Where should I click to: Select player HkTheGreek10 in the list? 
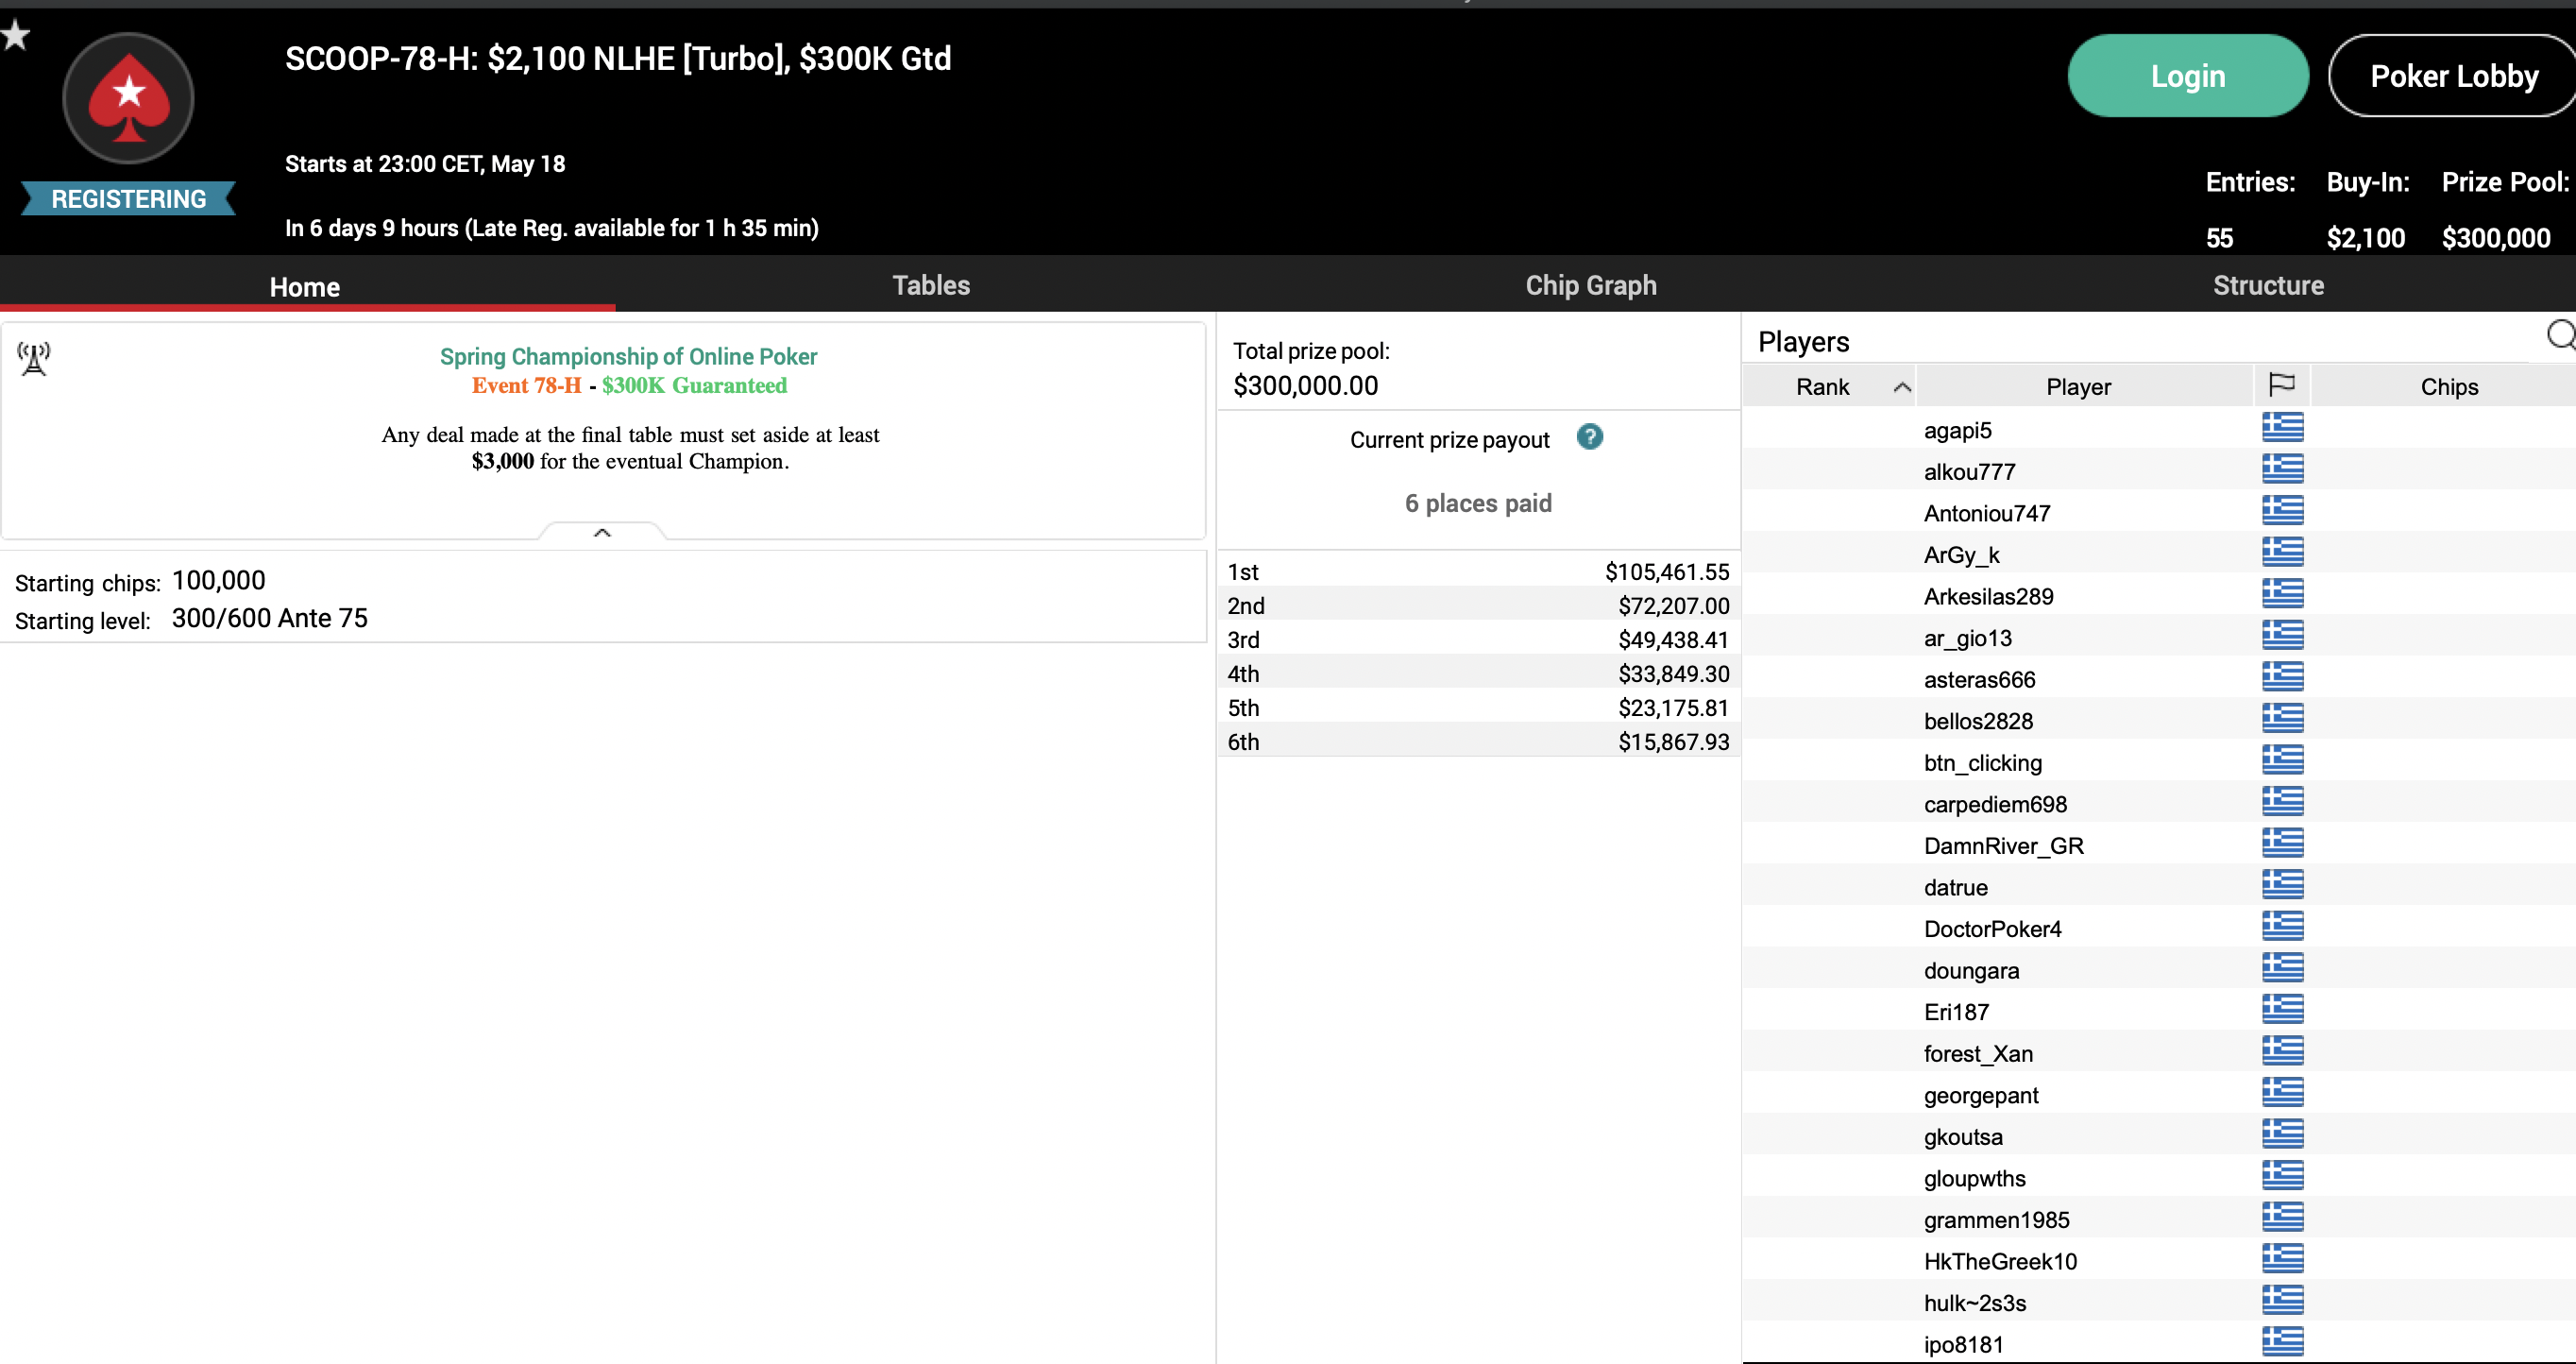(x=2159, y=1260)
